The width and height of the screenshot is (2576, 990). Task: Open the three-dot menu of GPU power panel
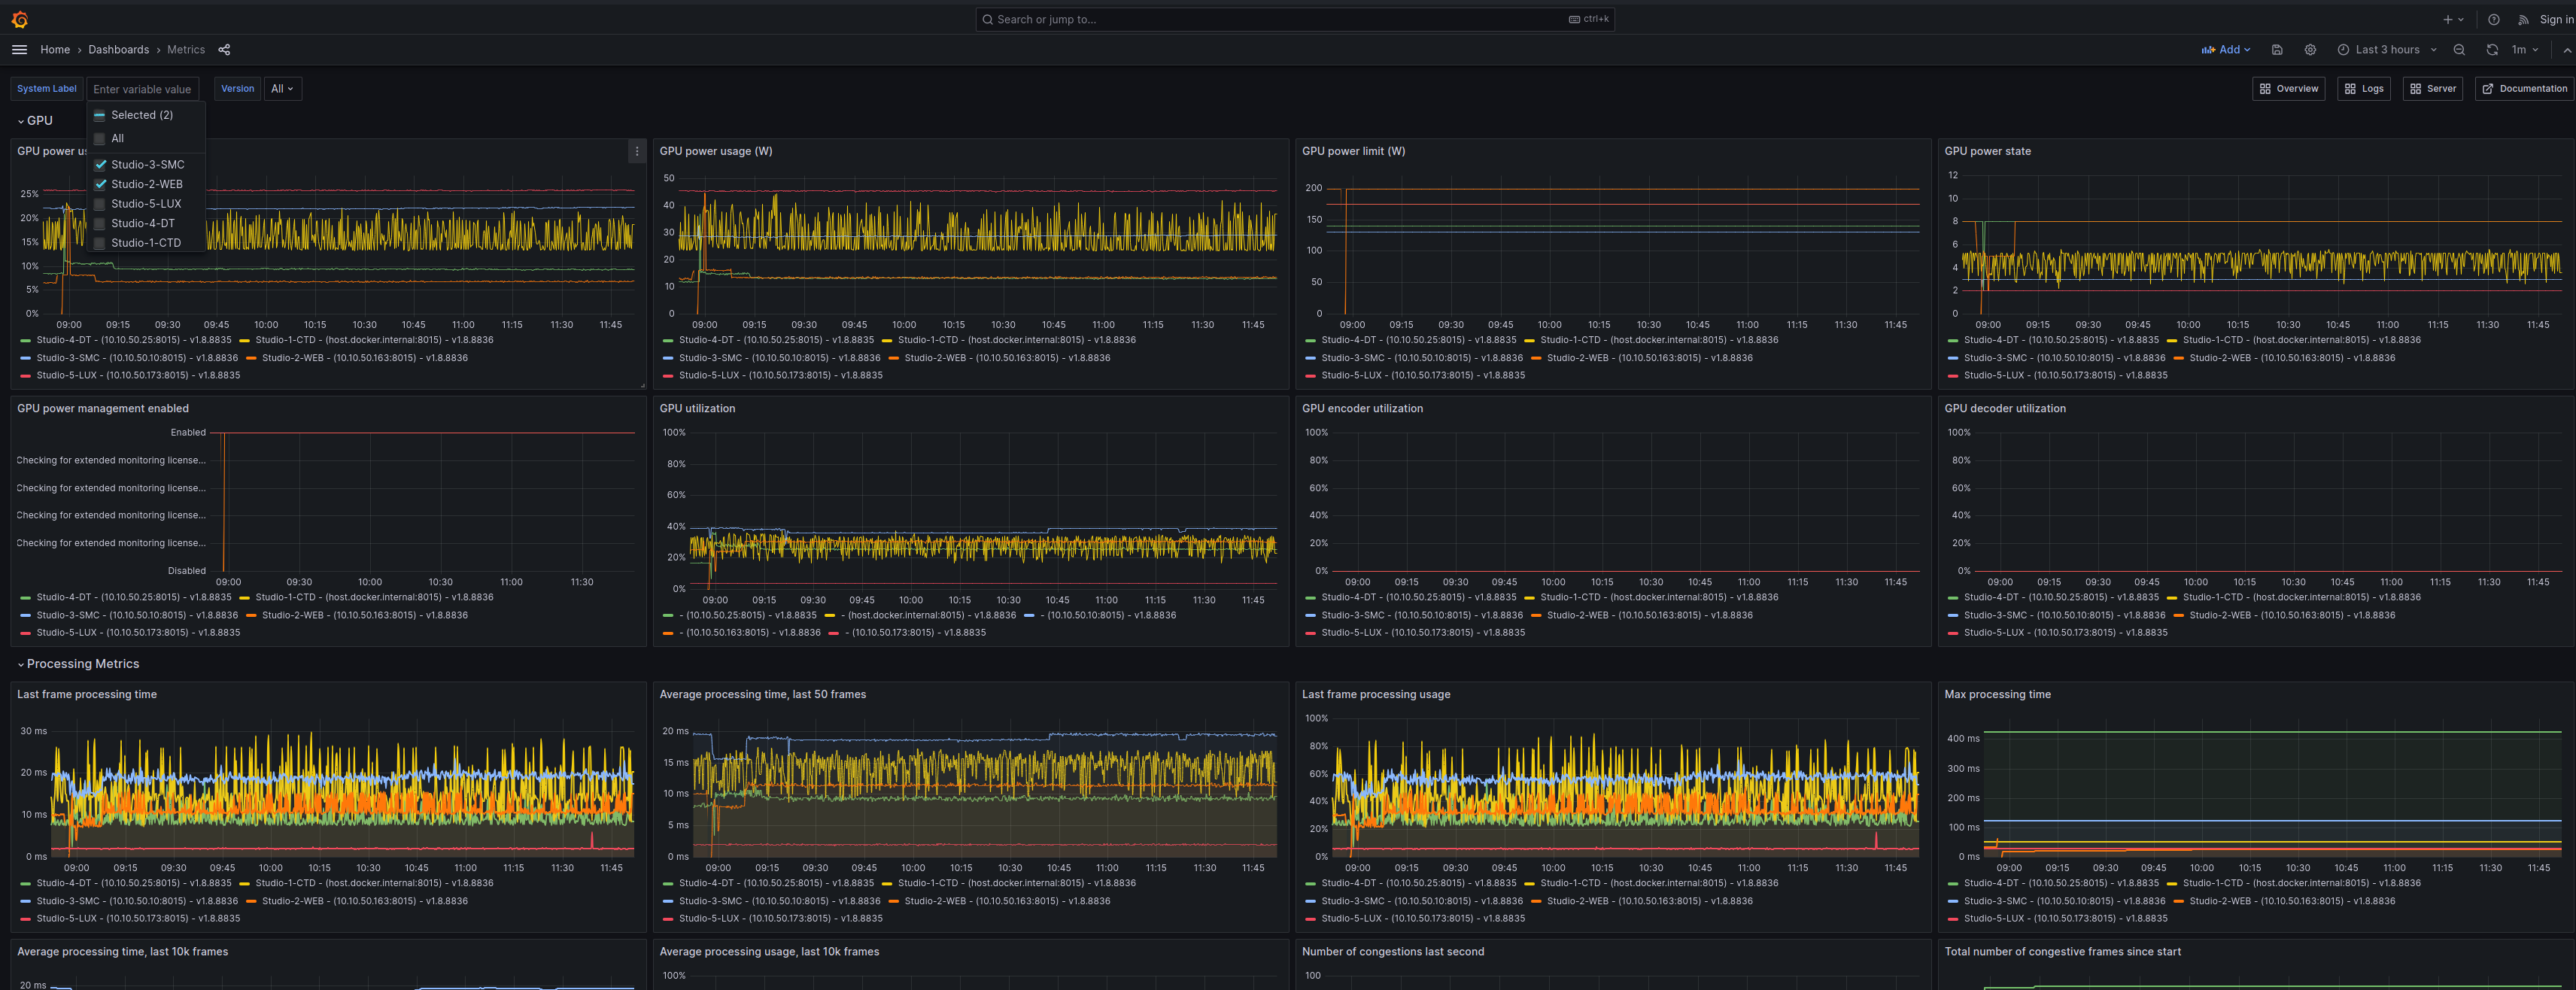(636, 152)
